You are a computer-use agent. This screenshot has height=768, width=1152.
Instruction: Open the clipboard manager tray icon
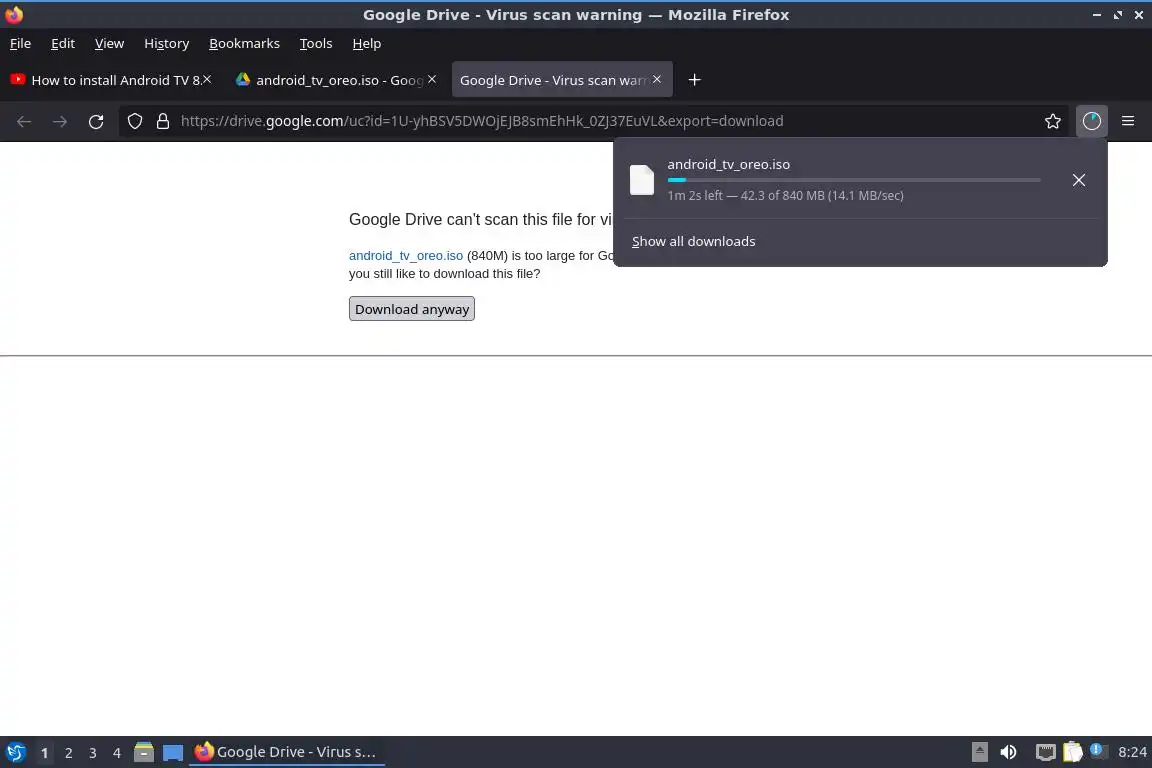point(1073,752)
